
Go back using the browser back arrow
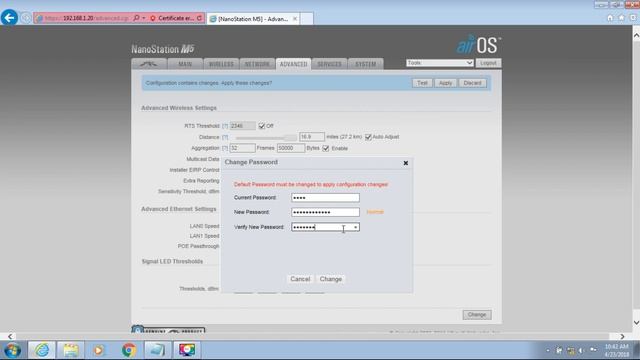(9, 18)
